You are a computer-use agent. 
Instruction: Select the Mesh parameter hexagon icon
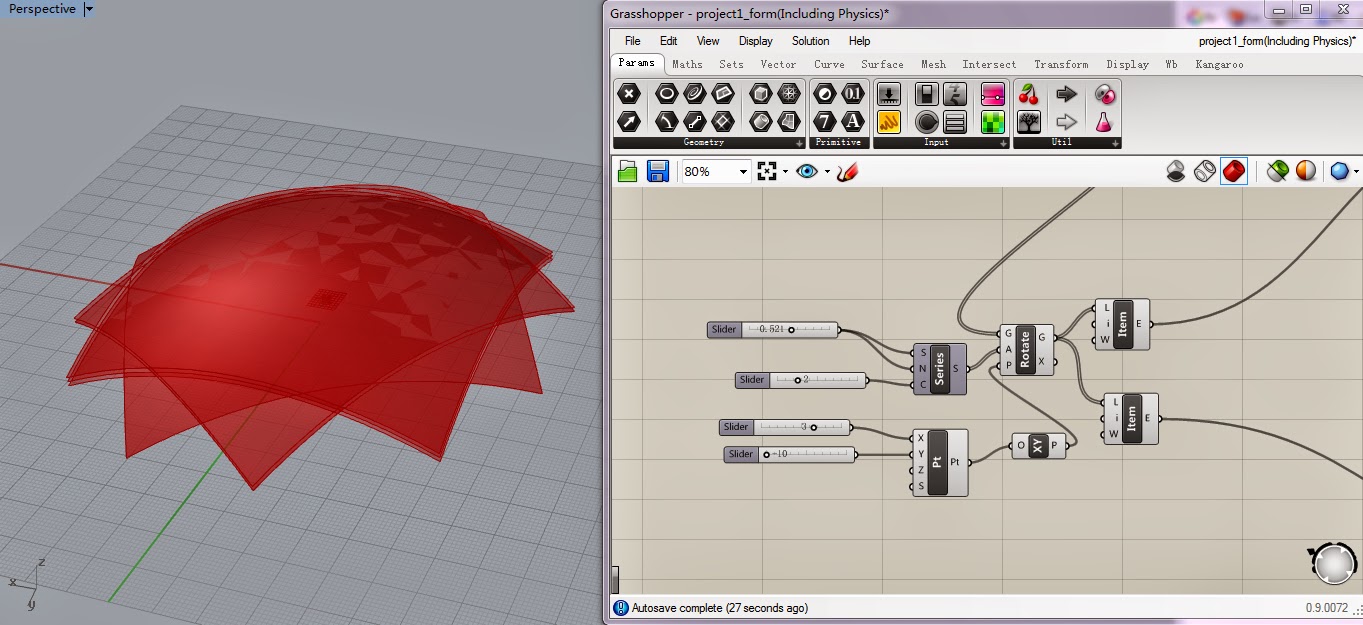(x=789, y=94)
